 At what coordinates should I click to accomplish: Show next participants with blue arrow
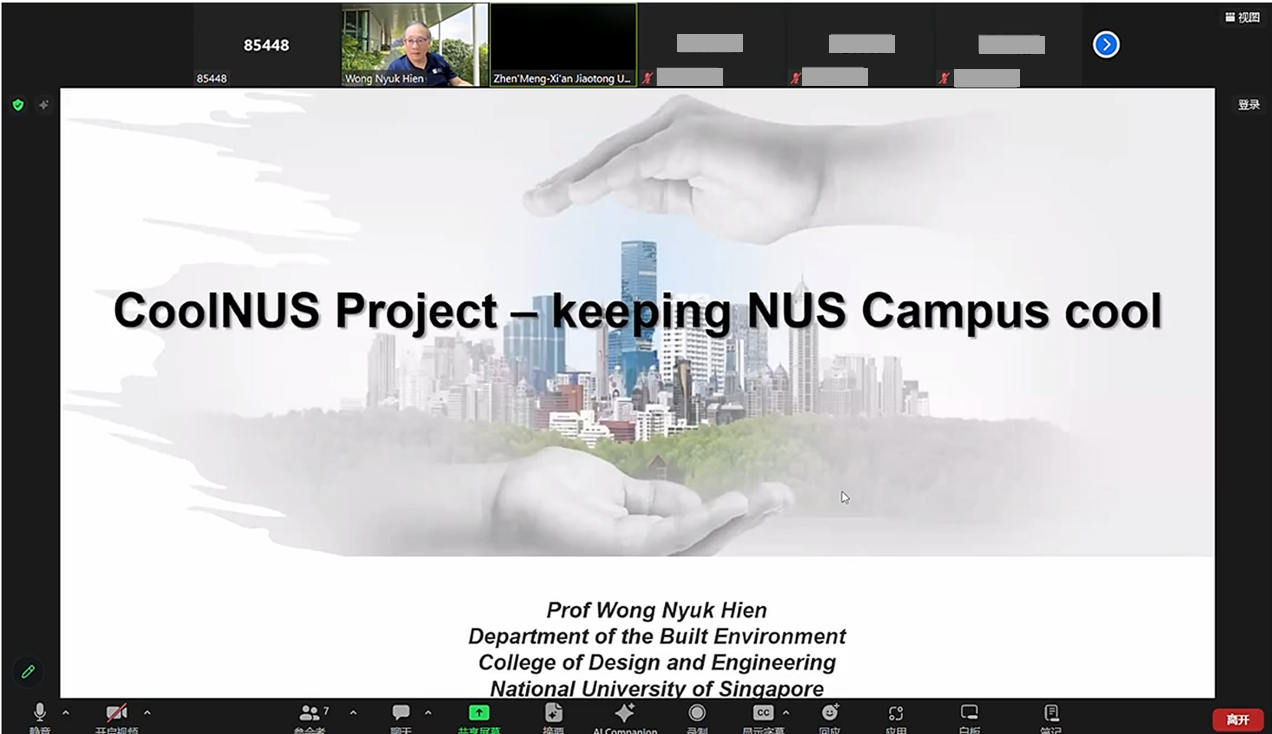pyautogui.click(x=1106, y=45)
